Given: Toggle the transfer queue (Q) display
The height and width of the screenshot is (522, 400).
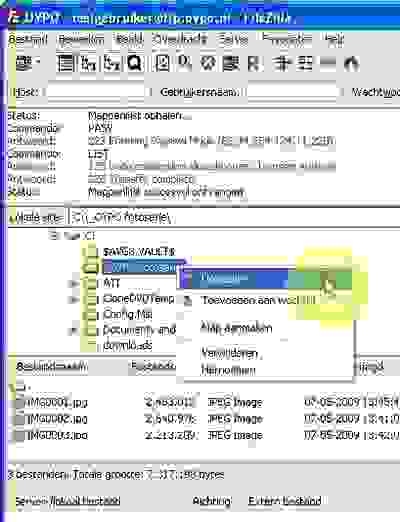Looking at the screenshot, I should point(135,63).
